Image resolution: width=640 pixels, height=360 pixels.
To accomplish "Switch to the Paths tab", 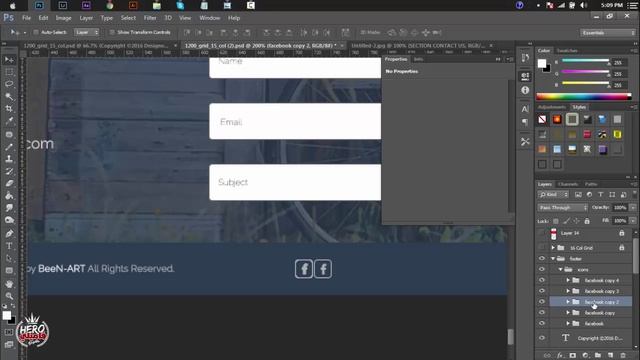I will point(591,184).
